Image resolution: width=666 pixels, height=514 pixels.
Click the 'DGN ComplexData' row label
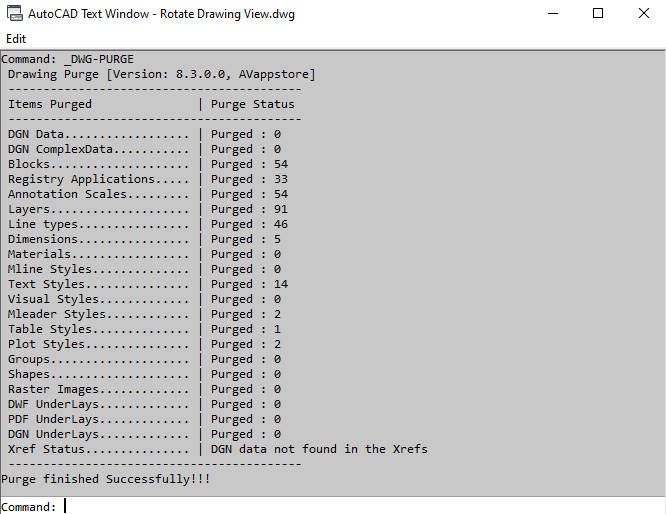pyautogui.click(x=60, y=149)
